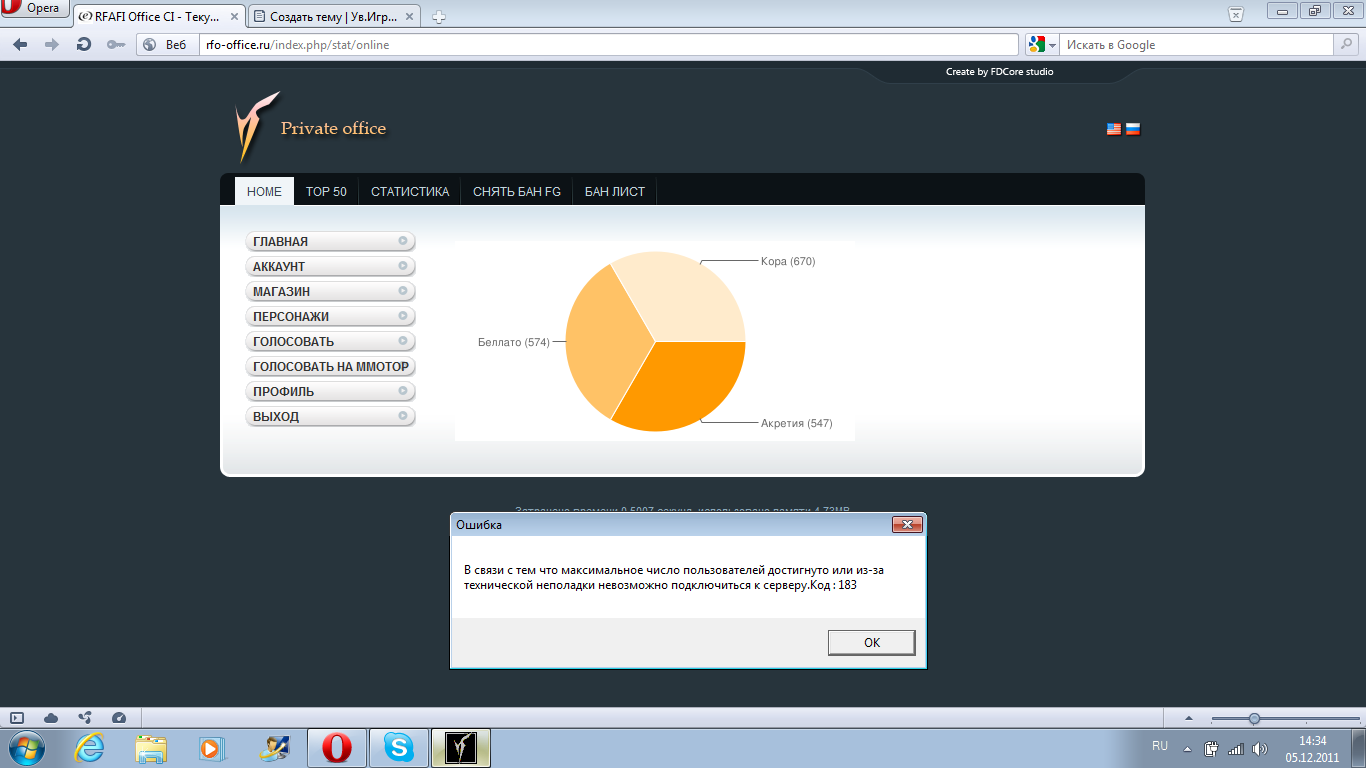Click the ПРОФИЛЬ sidebar button
Viewport: 1366px width, 771px height.
click(x=330, y=392)
